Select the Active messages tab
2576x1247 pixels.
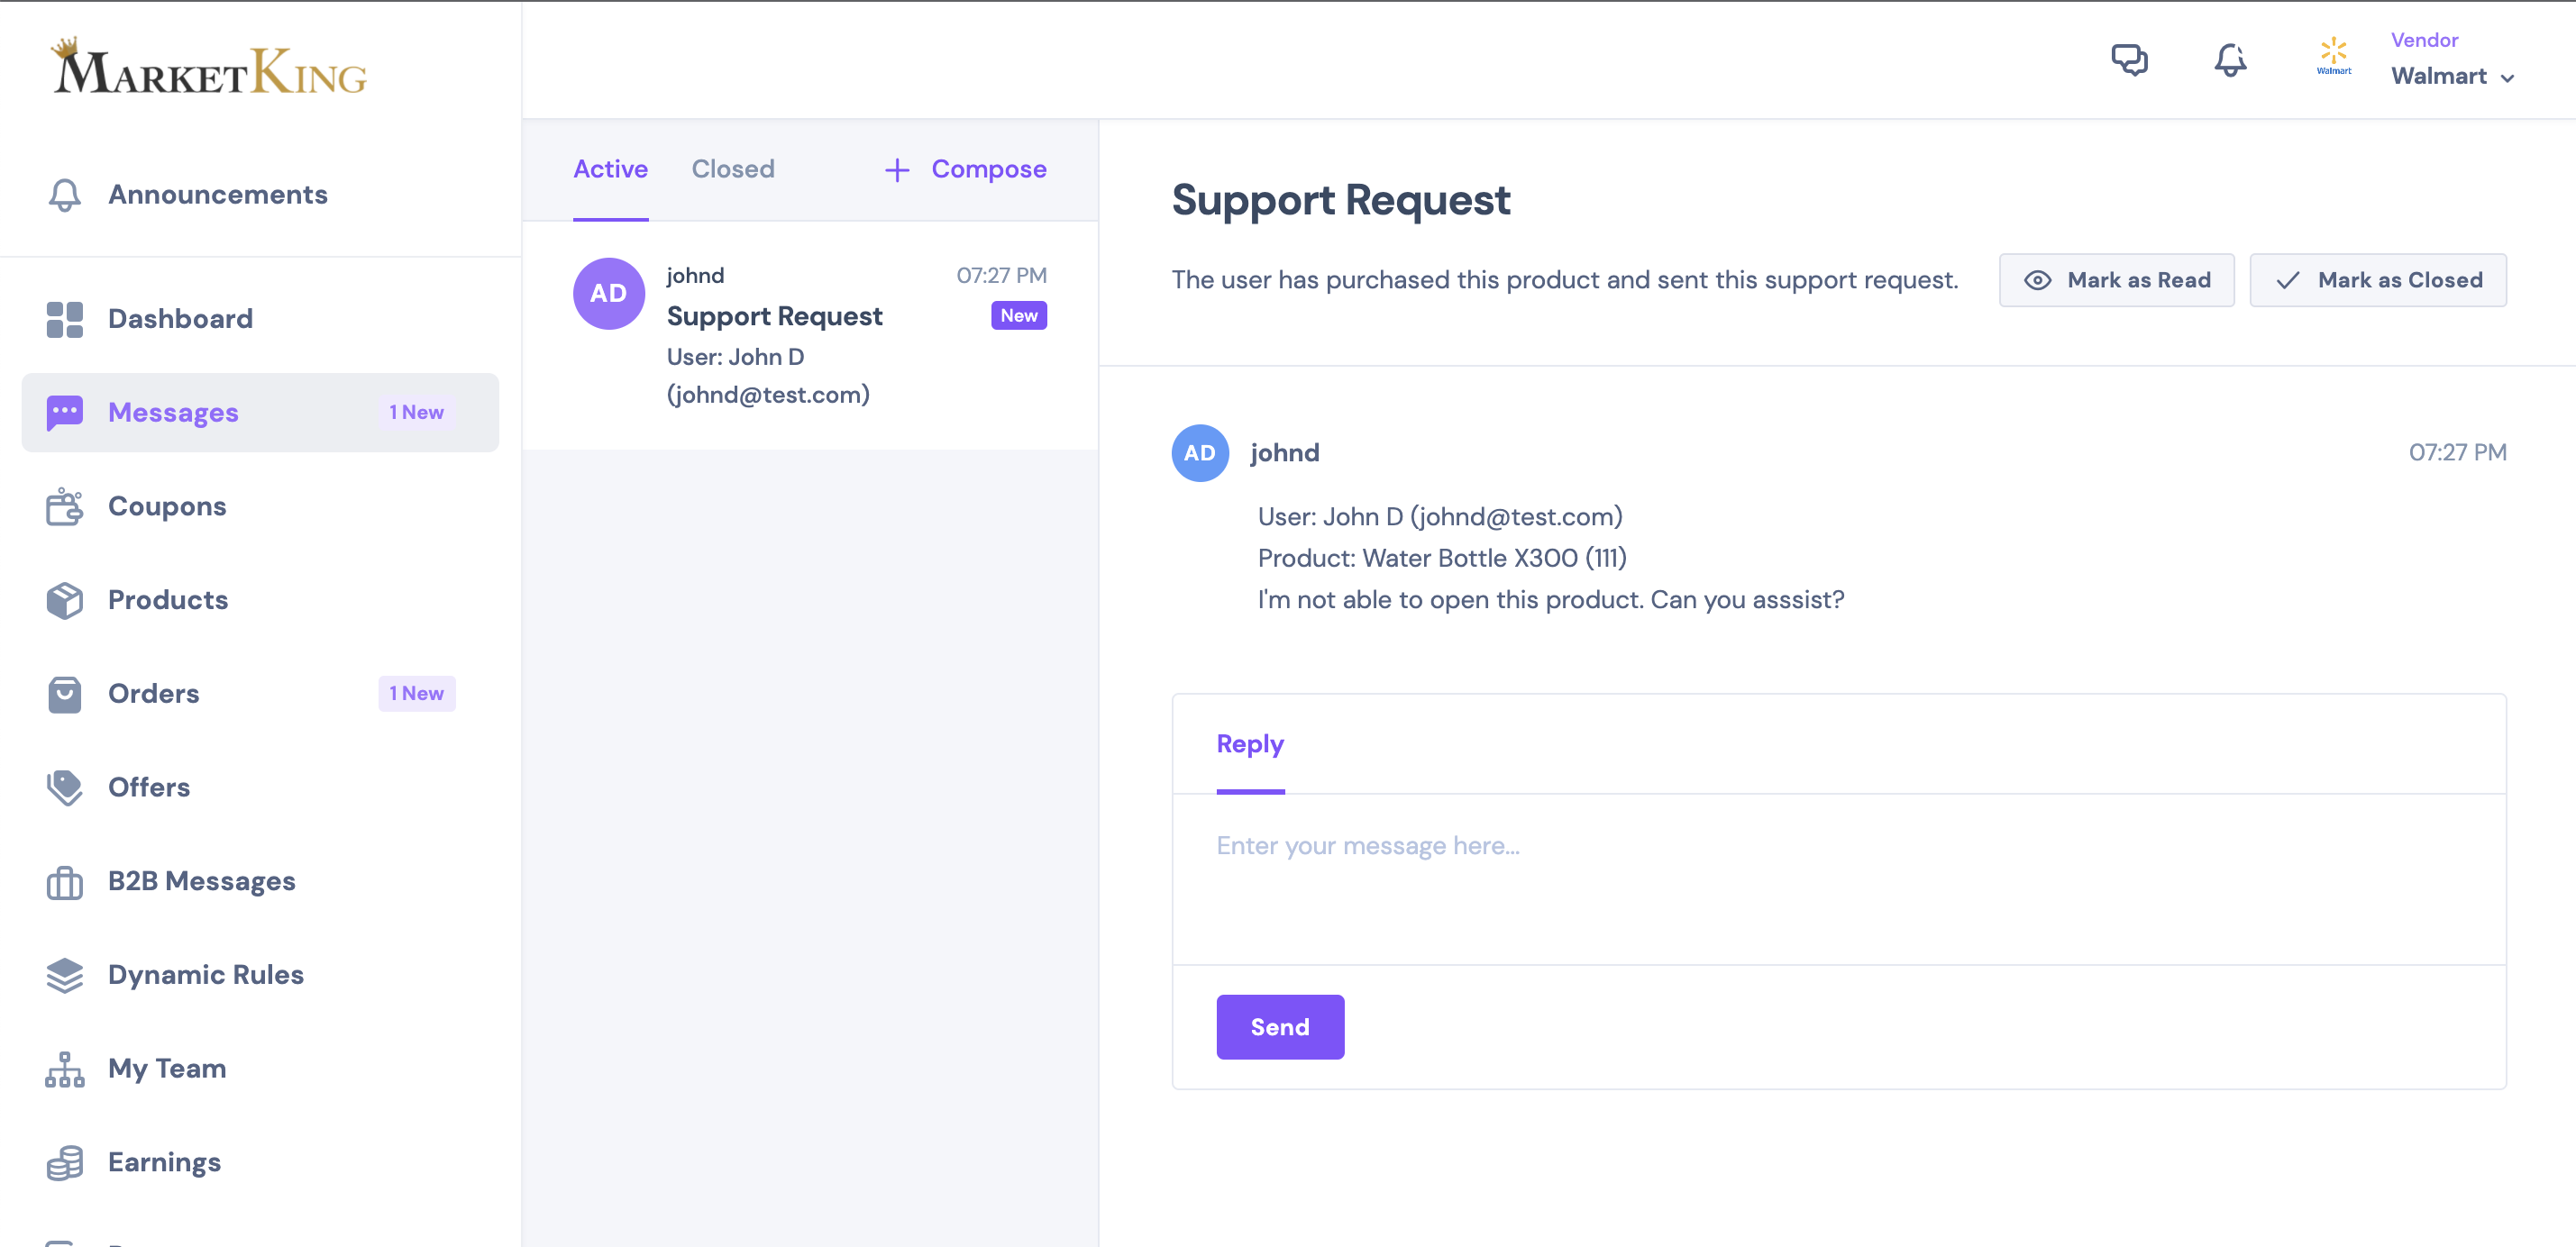tap(610, 169)
